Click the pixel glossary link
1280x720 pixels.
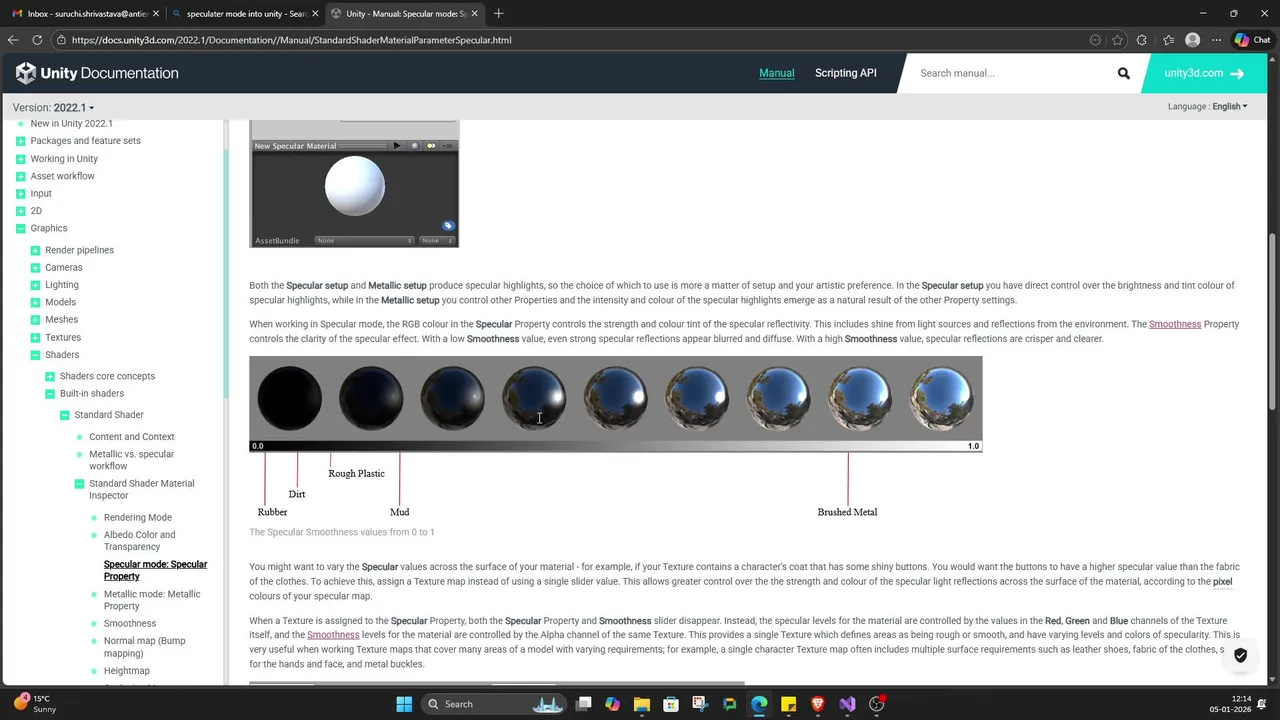coord(1222,581)
